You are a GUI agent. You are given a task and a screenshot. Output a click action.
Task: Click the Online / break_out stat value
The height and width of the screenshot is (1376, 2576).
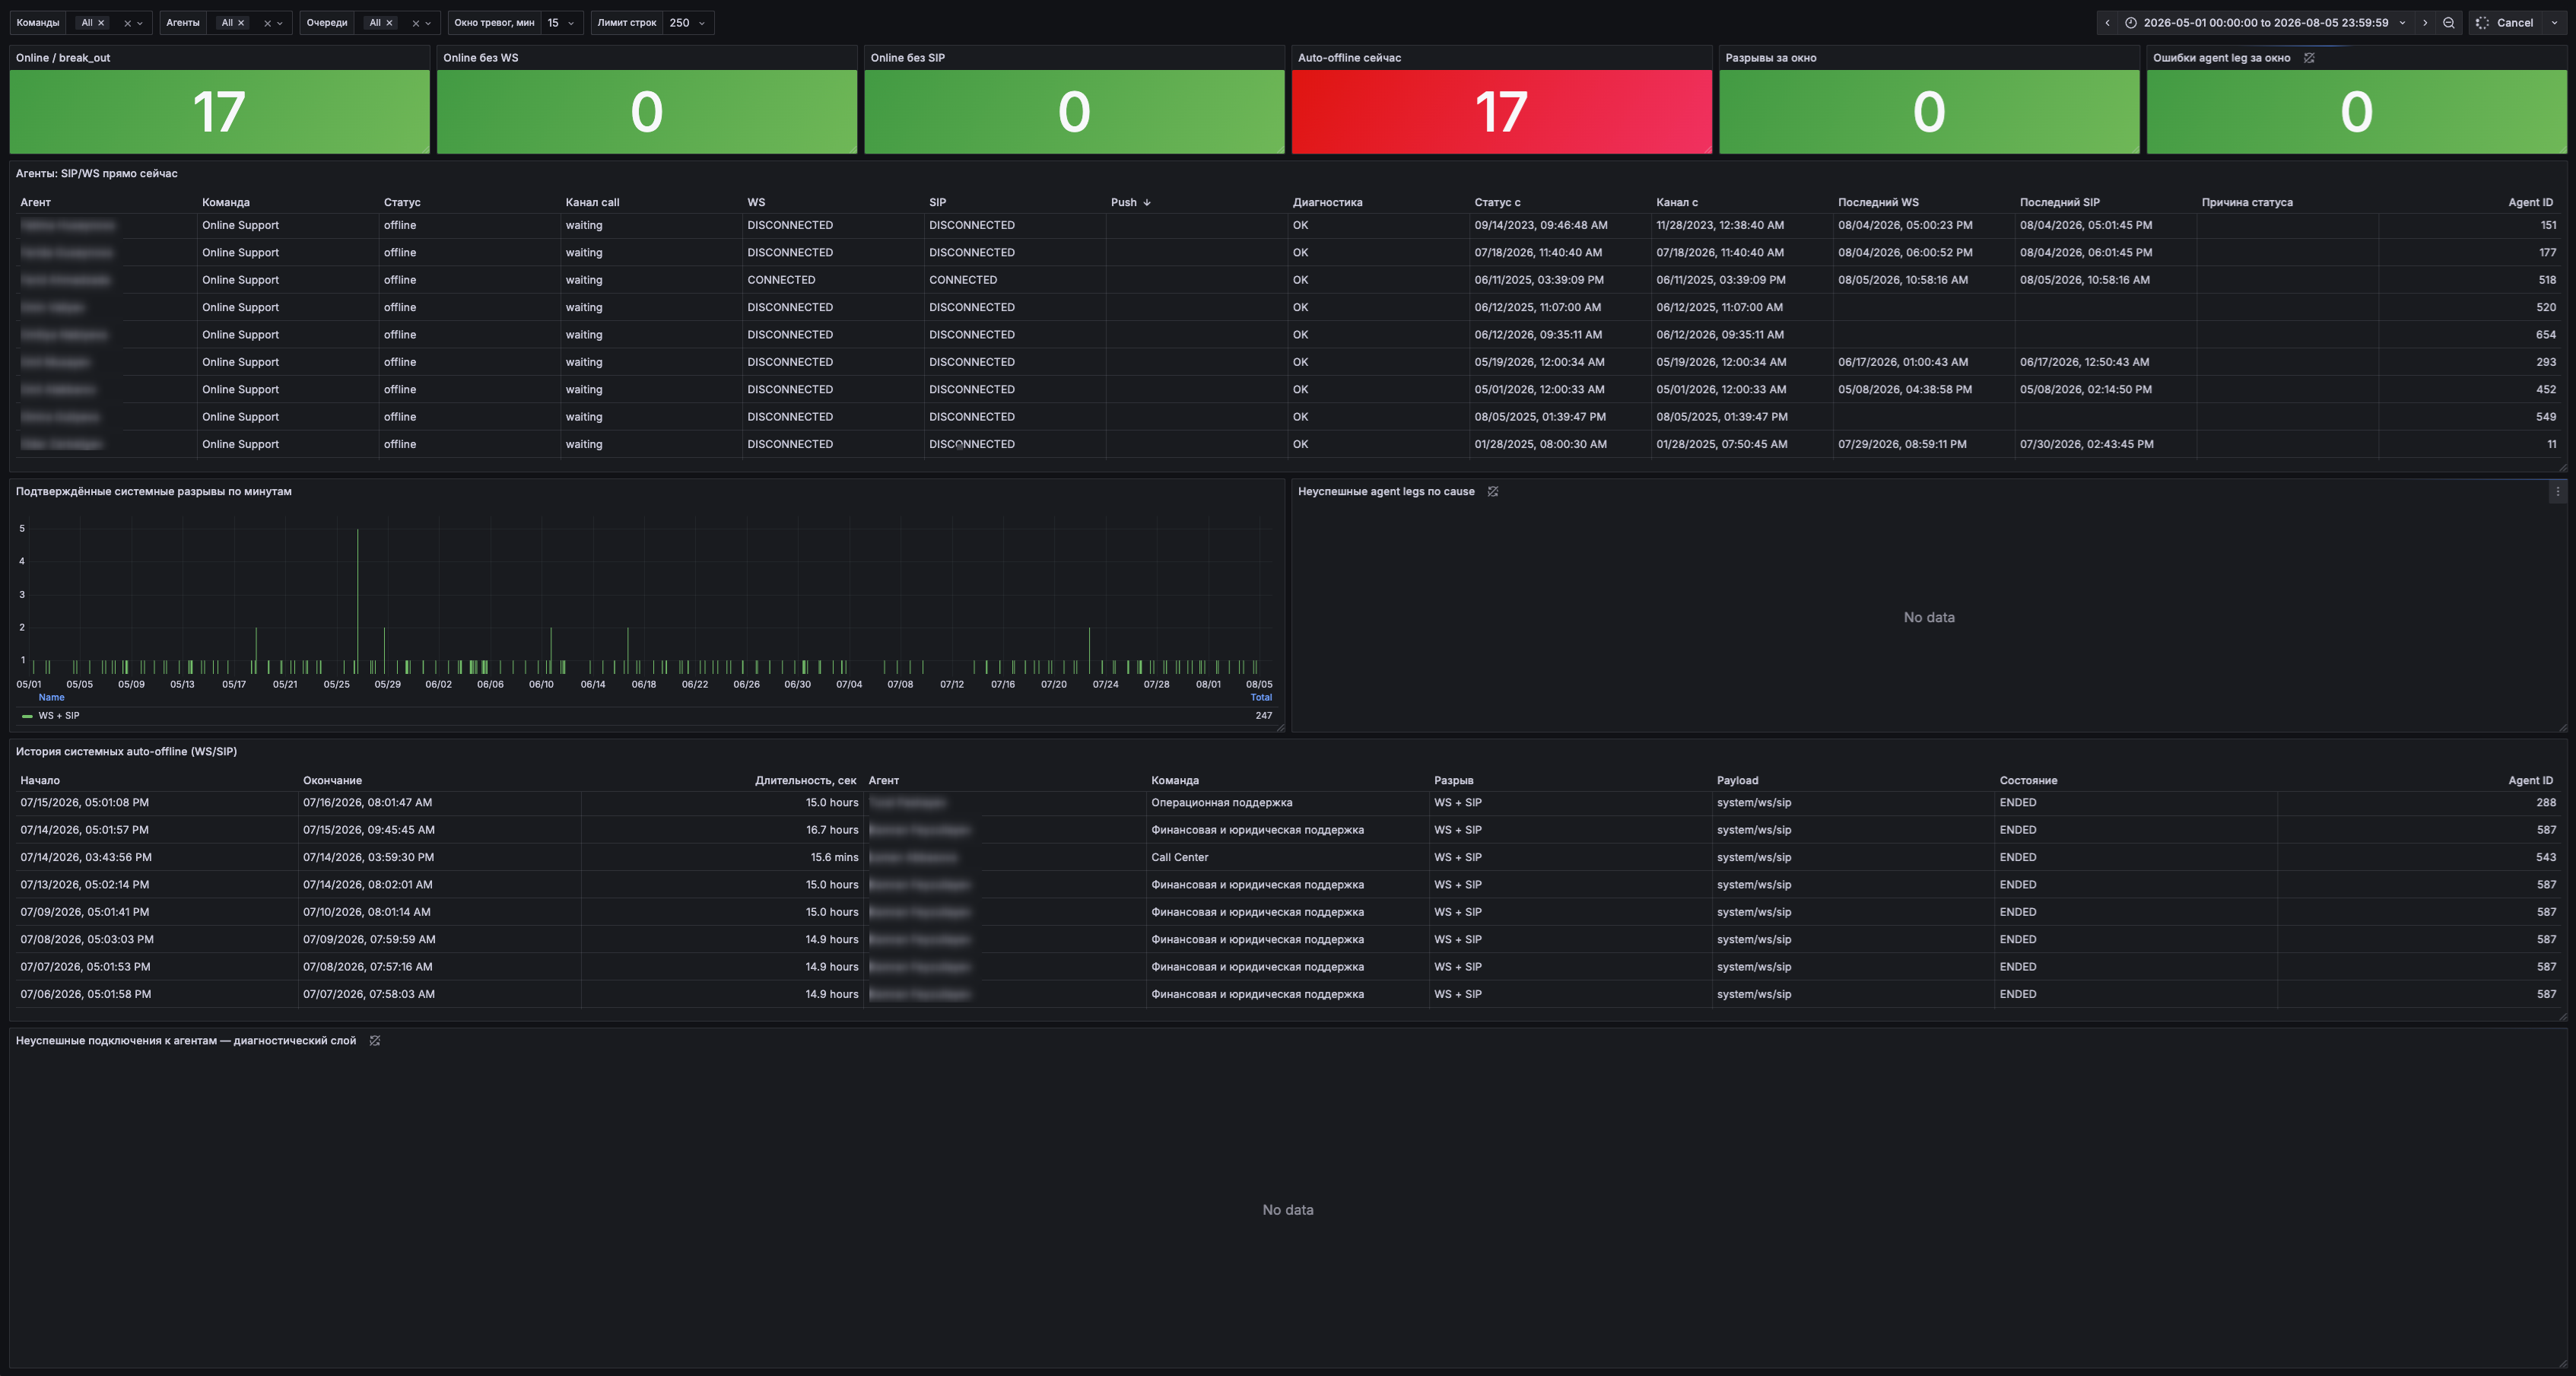[219, 111]
